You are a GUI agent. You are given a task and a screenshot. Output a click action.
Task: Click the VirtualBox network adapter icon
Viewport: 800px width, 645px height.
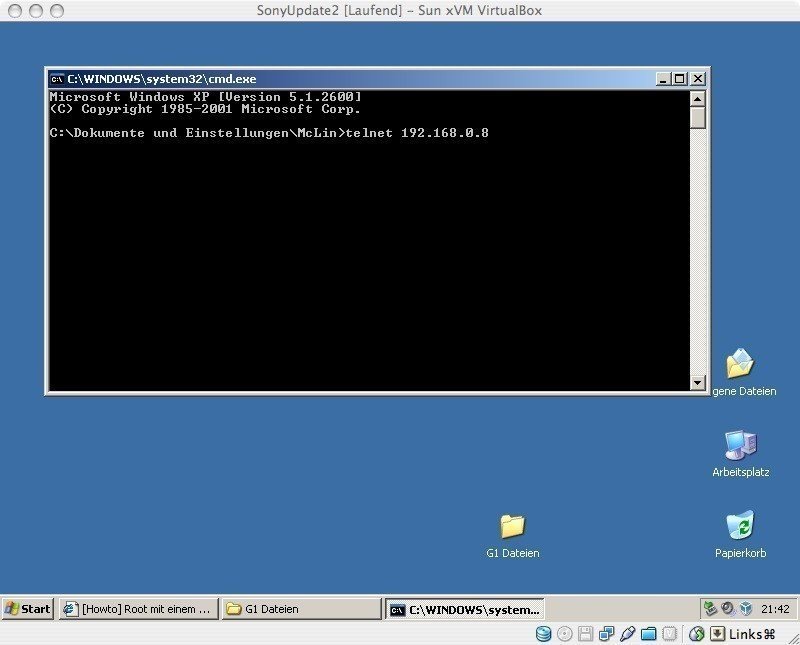(606, 634)
